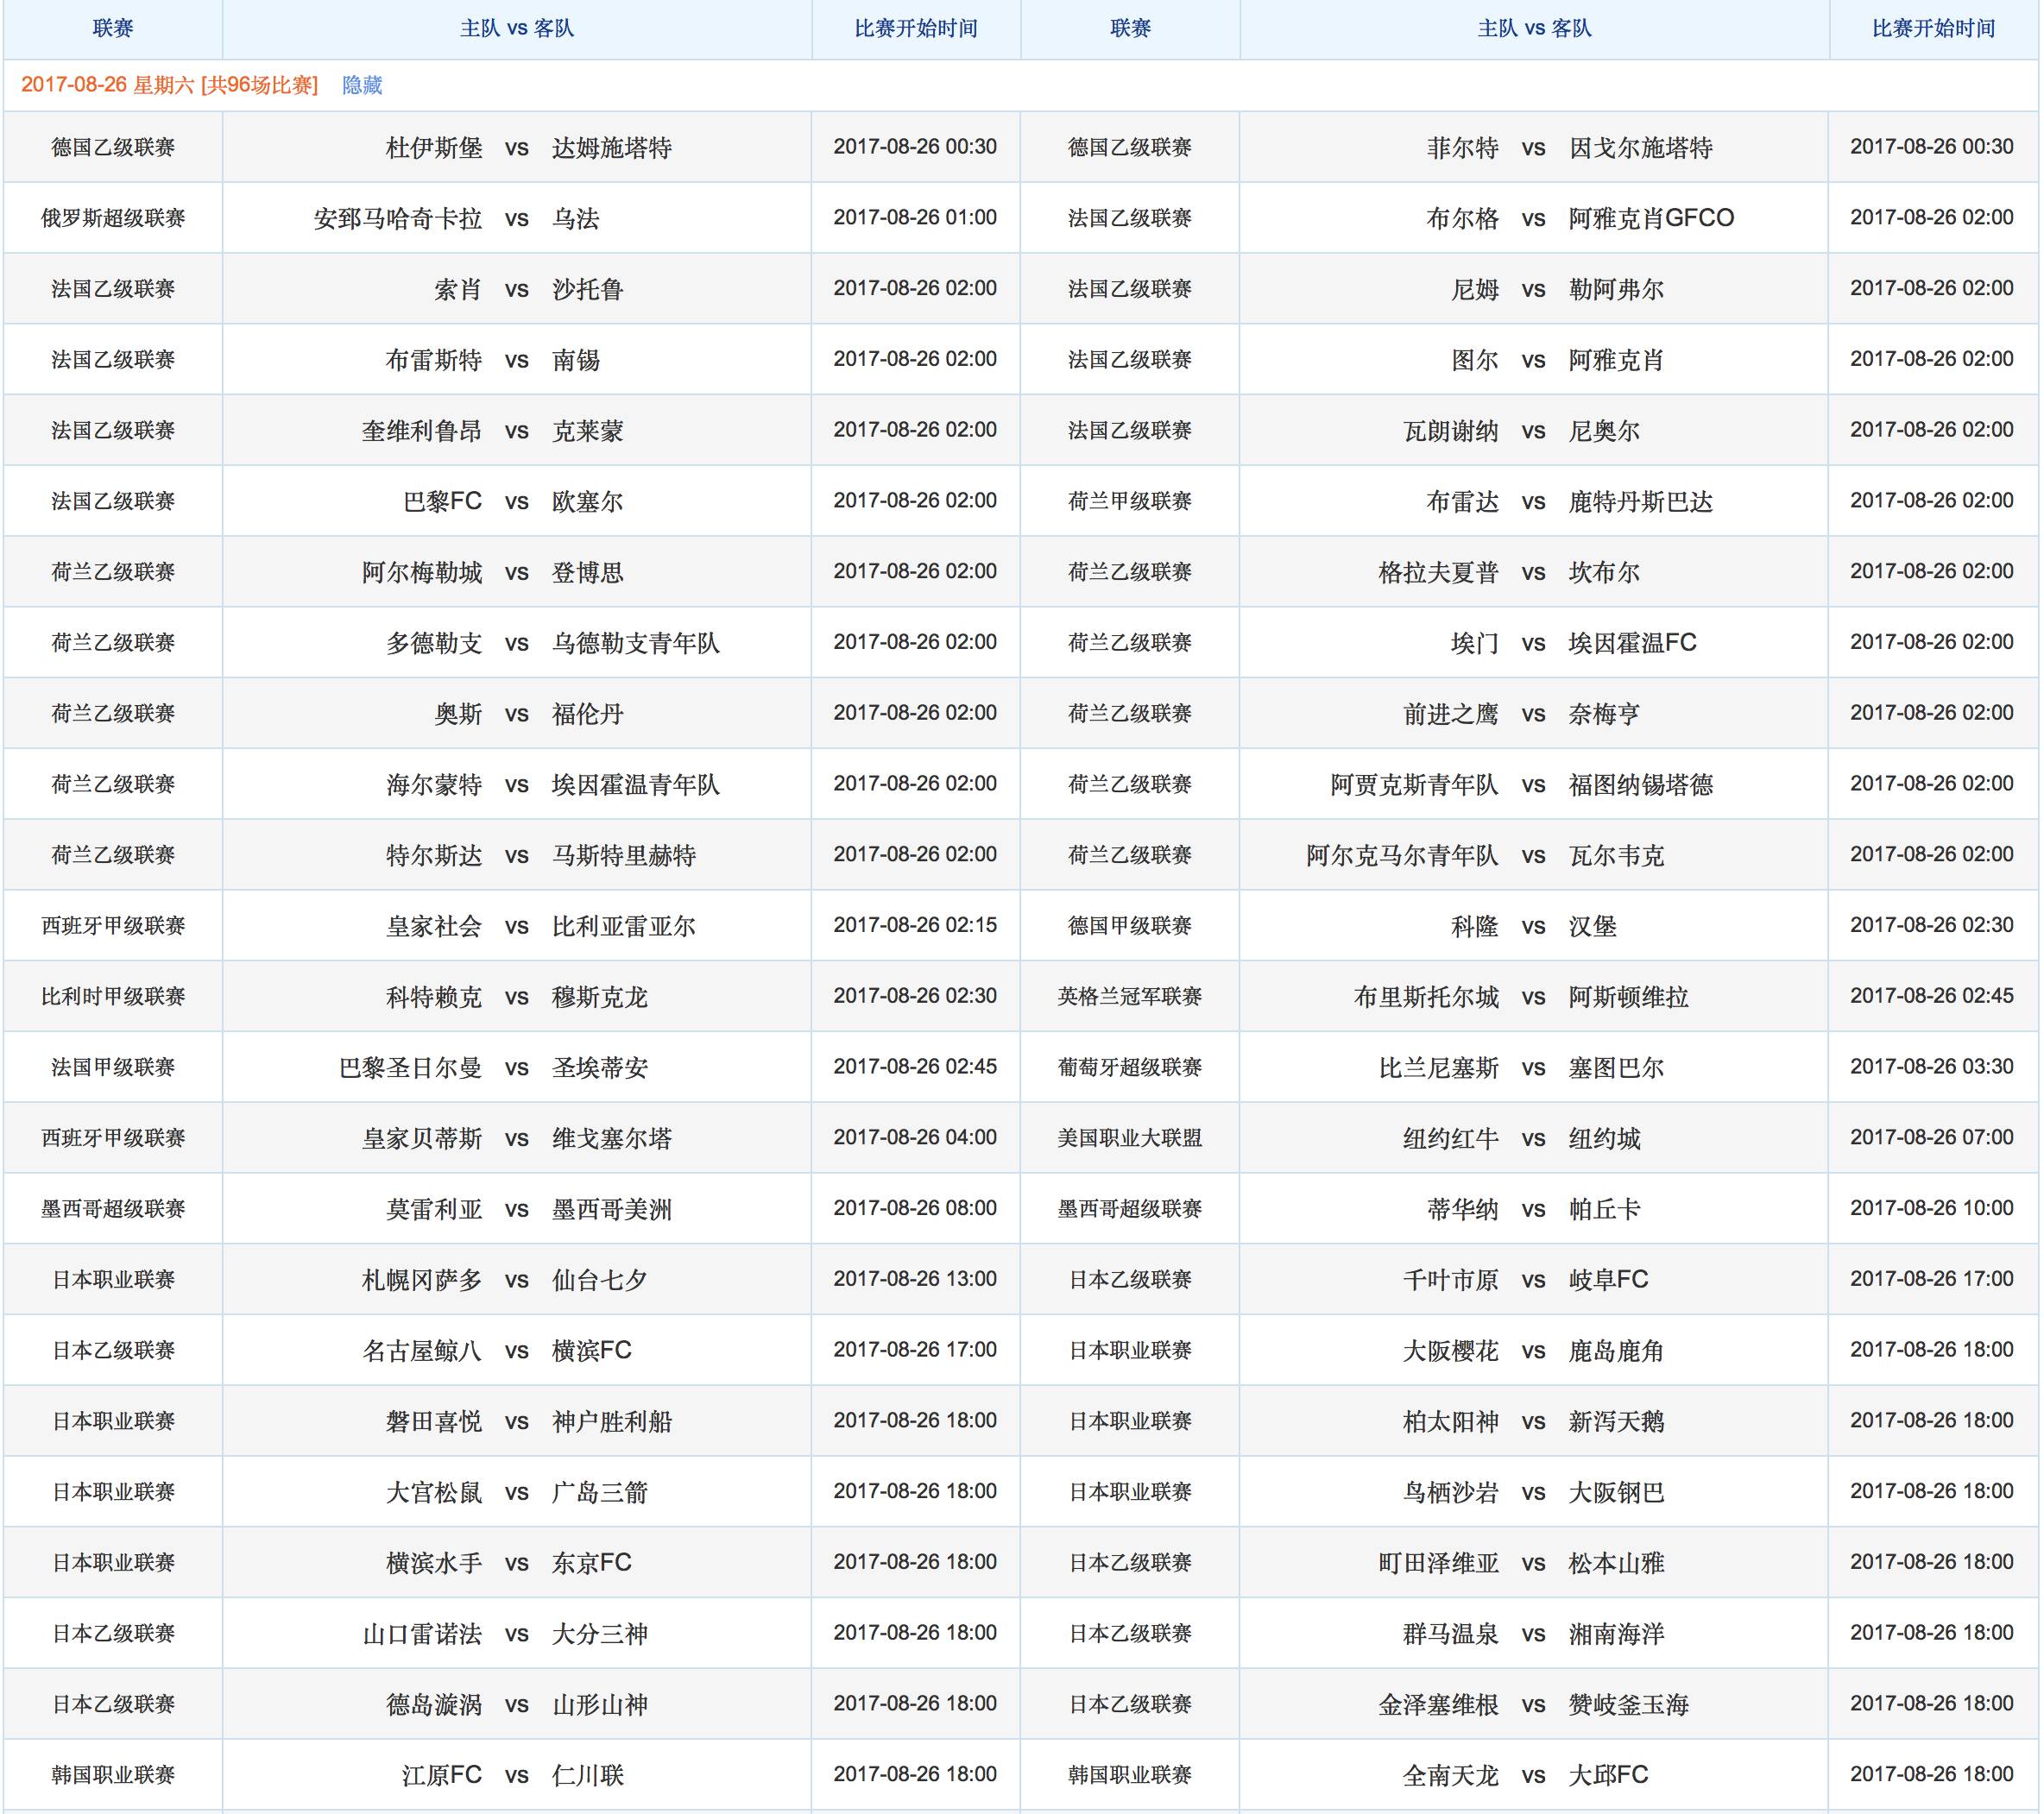Select away team 乌德勒支青年队
Image resolution: width=2044 pixels, height=1814 pixels.
(636, 643)
